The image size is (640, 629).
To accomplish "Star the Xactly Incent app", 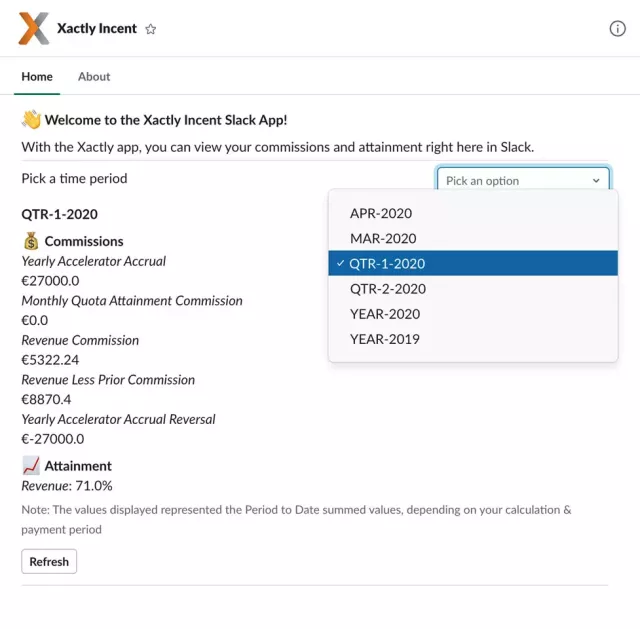I will pyautogui.click(x=151, y=29).
